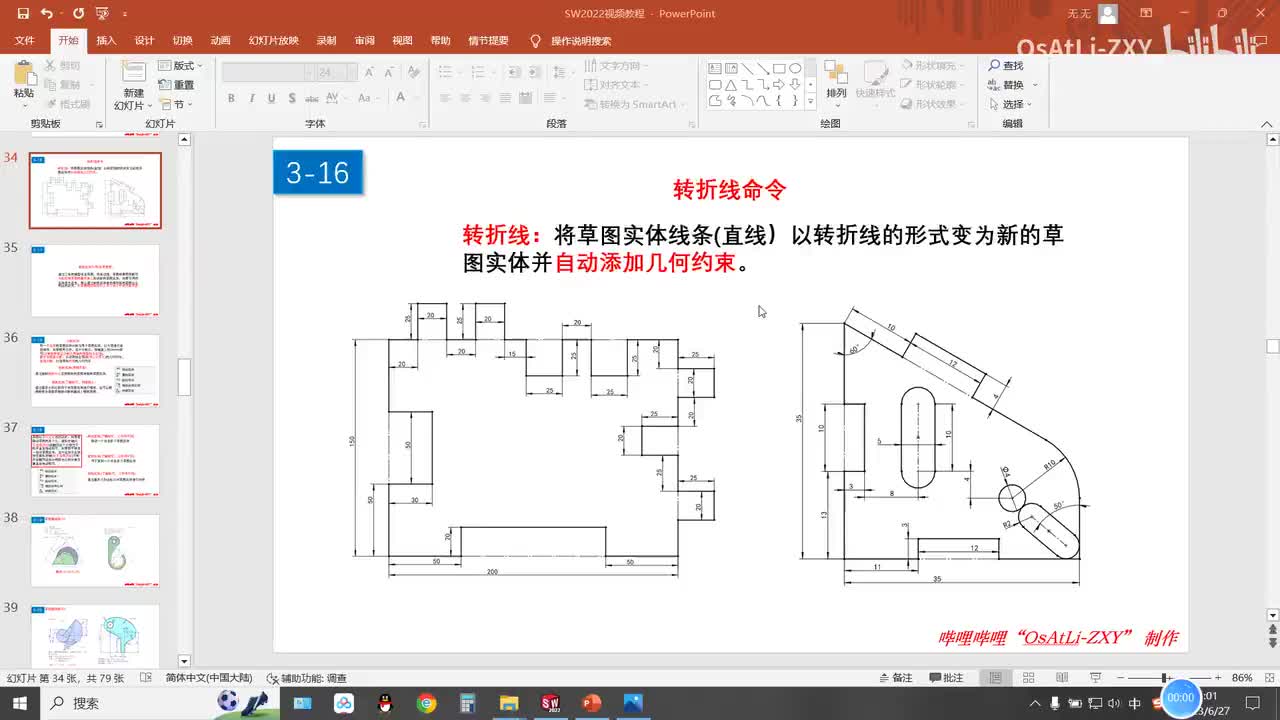
Task: Switch to the Insert tab
Action: (106, 41)
